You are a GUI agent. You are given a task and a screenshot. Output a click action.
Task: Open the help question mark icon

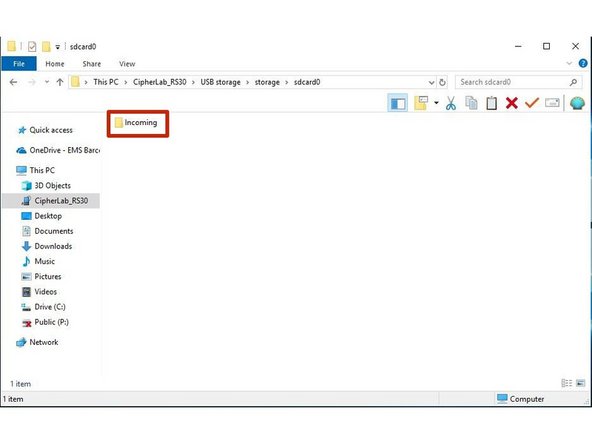[x=583, y=63]
